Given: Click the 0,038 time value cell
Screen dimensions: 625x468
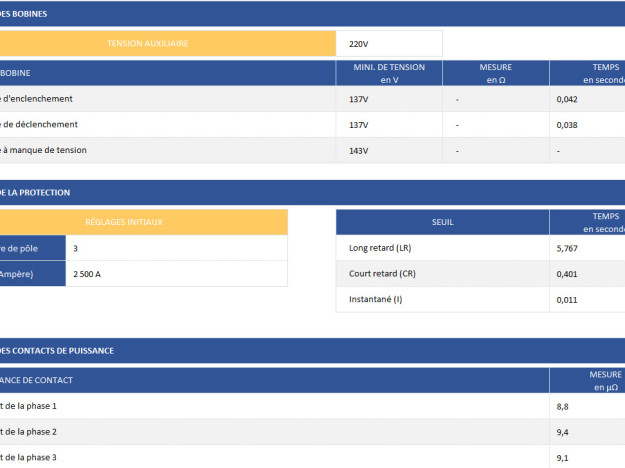Looking at the screenshot, I should (588, 125).
